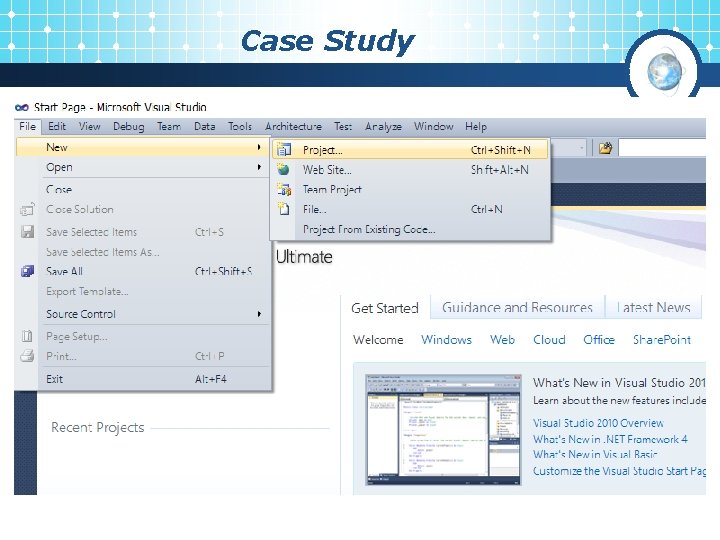Choose Project From Existing Code...
Viewport: 720px width, 540px height.
410,229
